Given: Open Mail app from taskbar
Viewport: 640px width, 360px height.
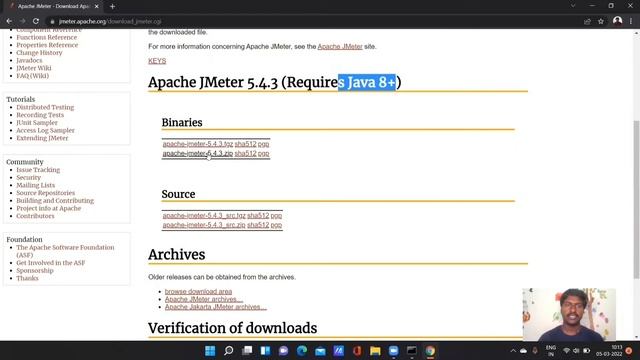Looking at the screenshot, I should click(320, 351).
